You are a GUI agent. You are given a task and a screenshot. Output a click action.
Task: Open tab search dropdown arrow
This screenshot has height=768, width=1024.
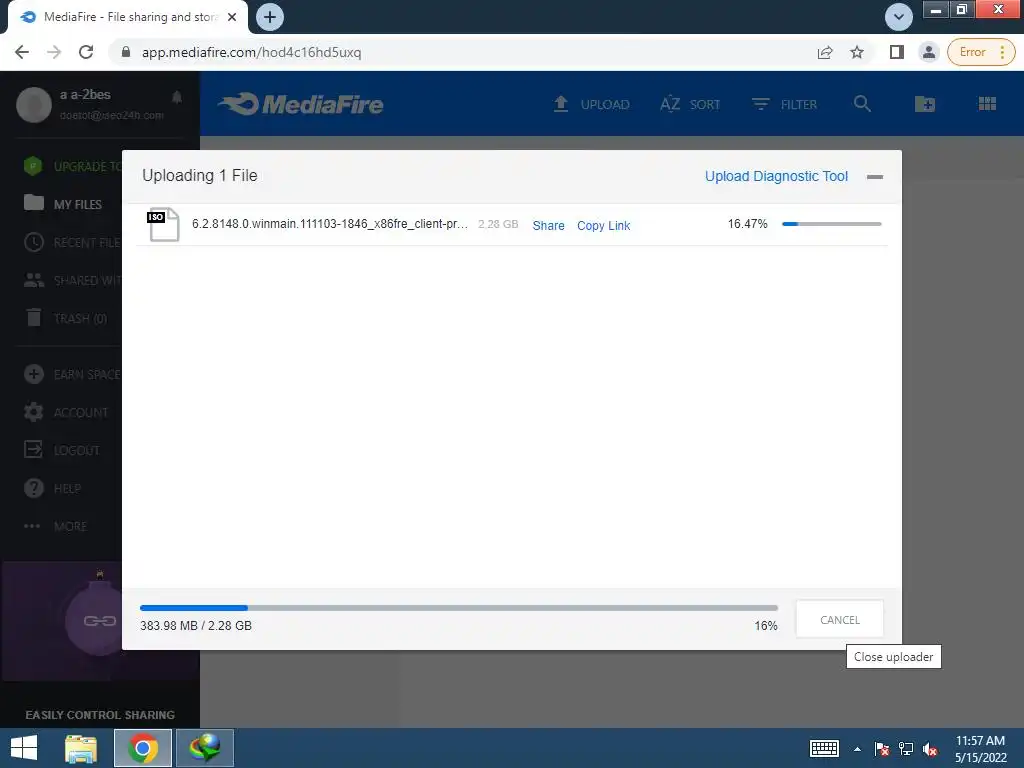click(x=899, y=17)
